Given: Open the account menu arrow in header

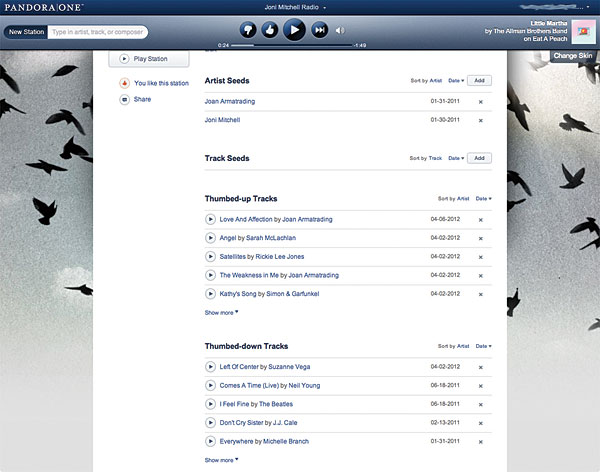Looking at the screenshot, I should coord(588,7).
